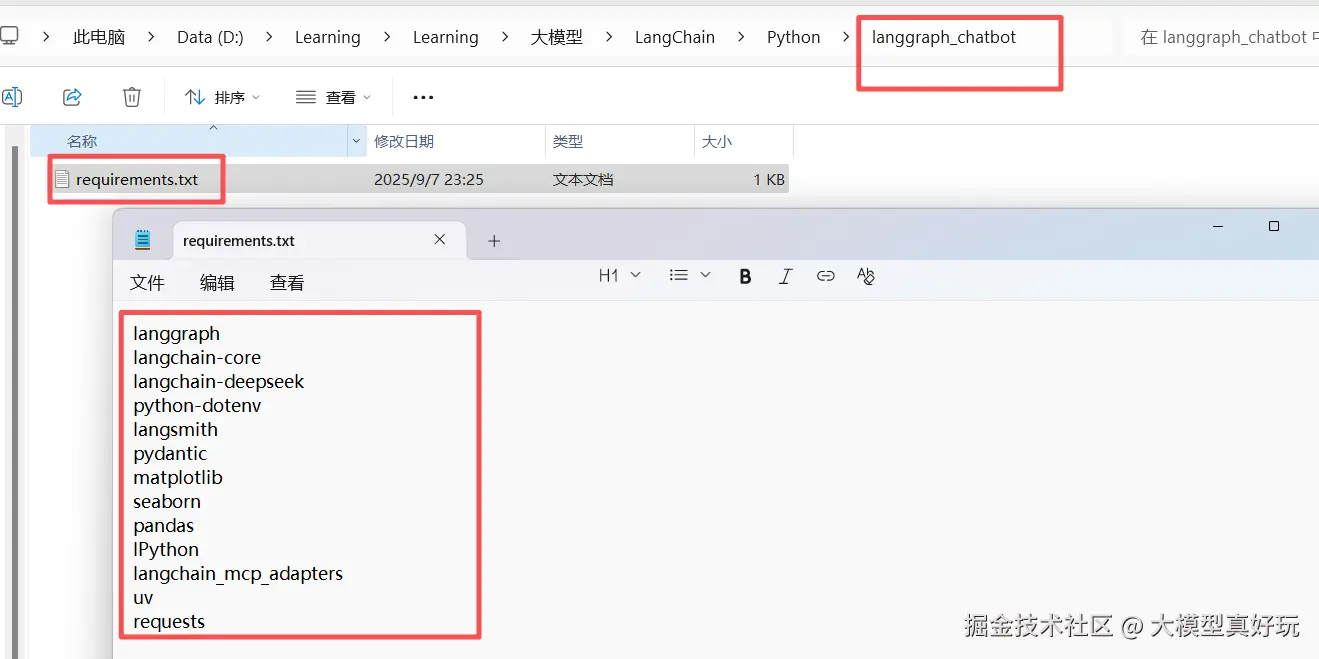The height and width of the screenshot is (659, 1319).
Task: Click the uv line in text
Action: tap(144, 598)
